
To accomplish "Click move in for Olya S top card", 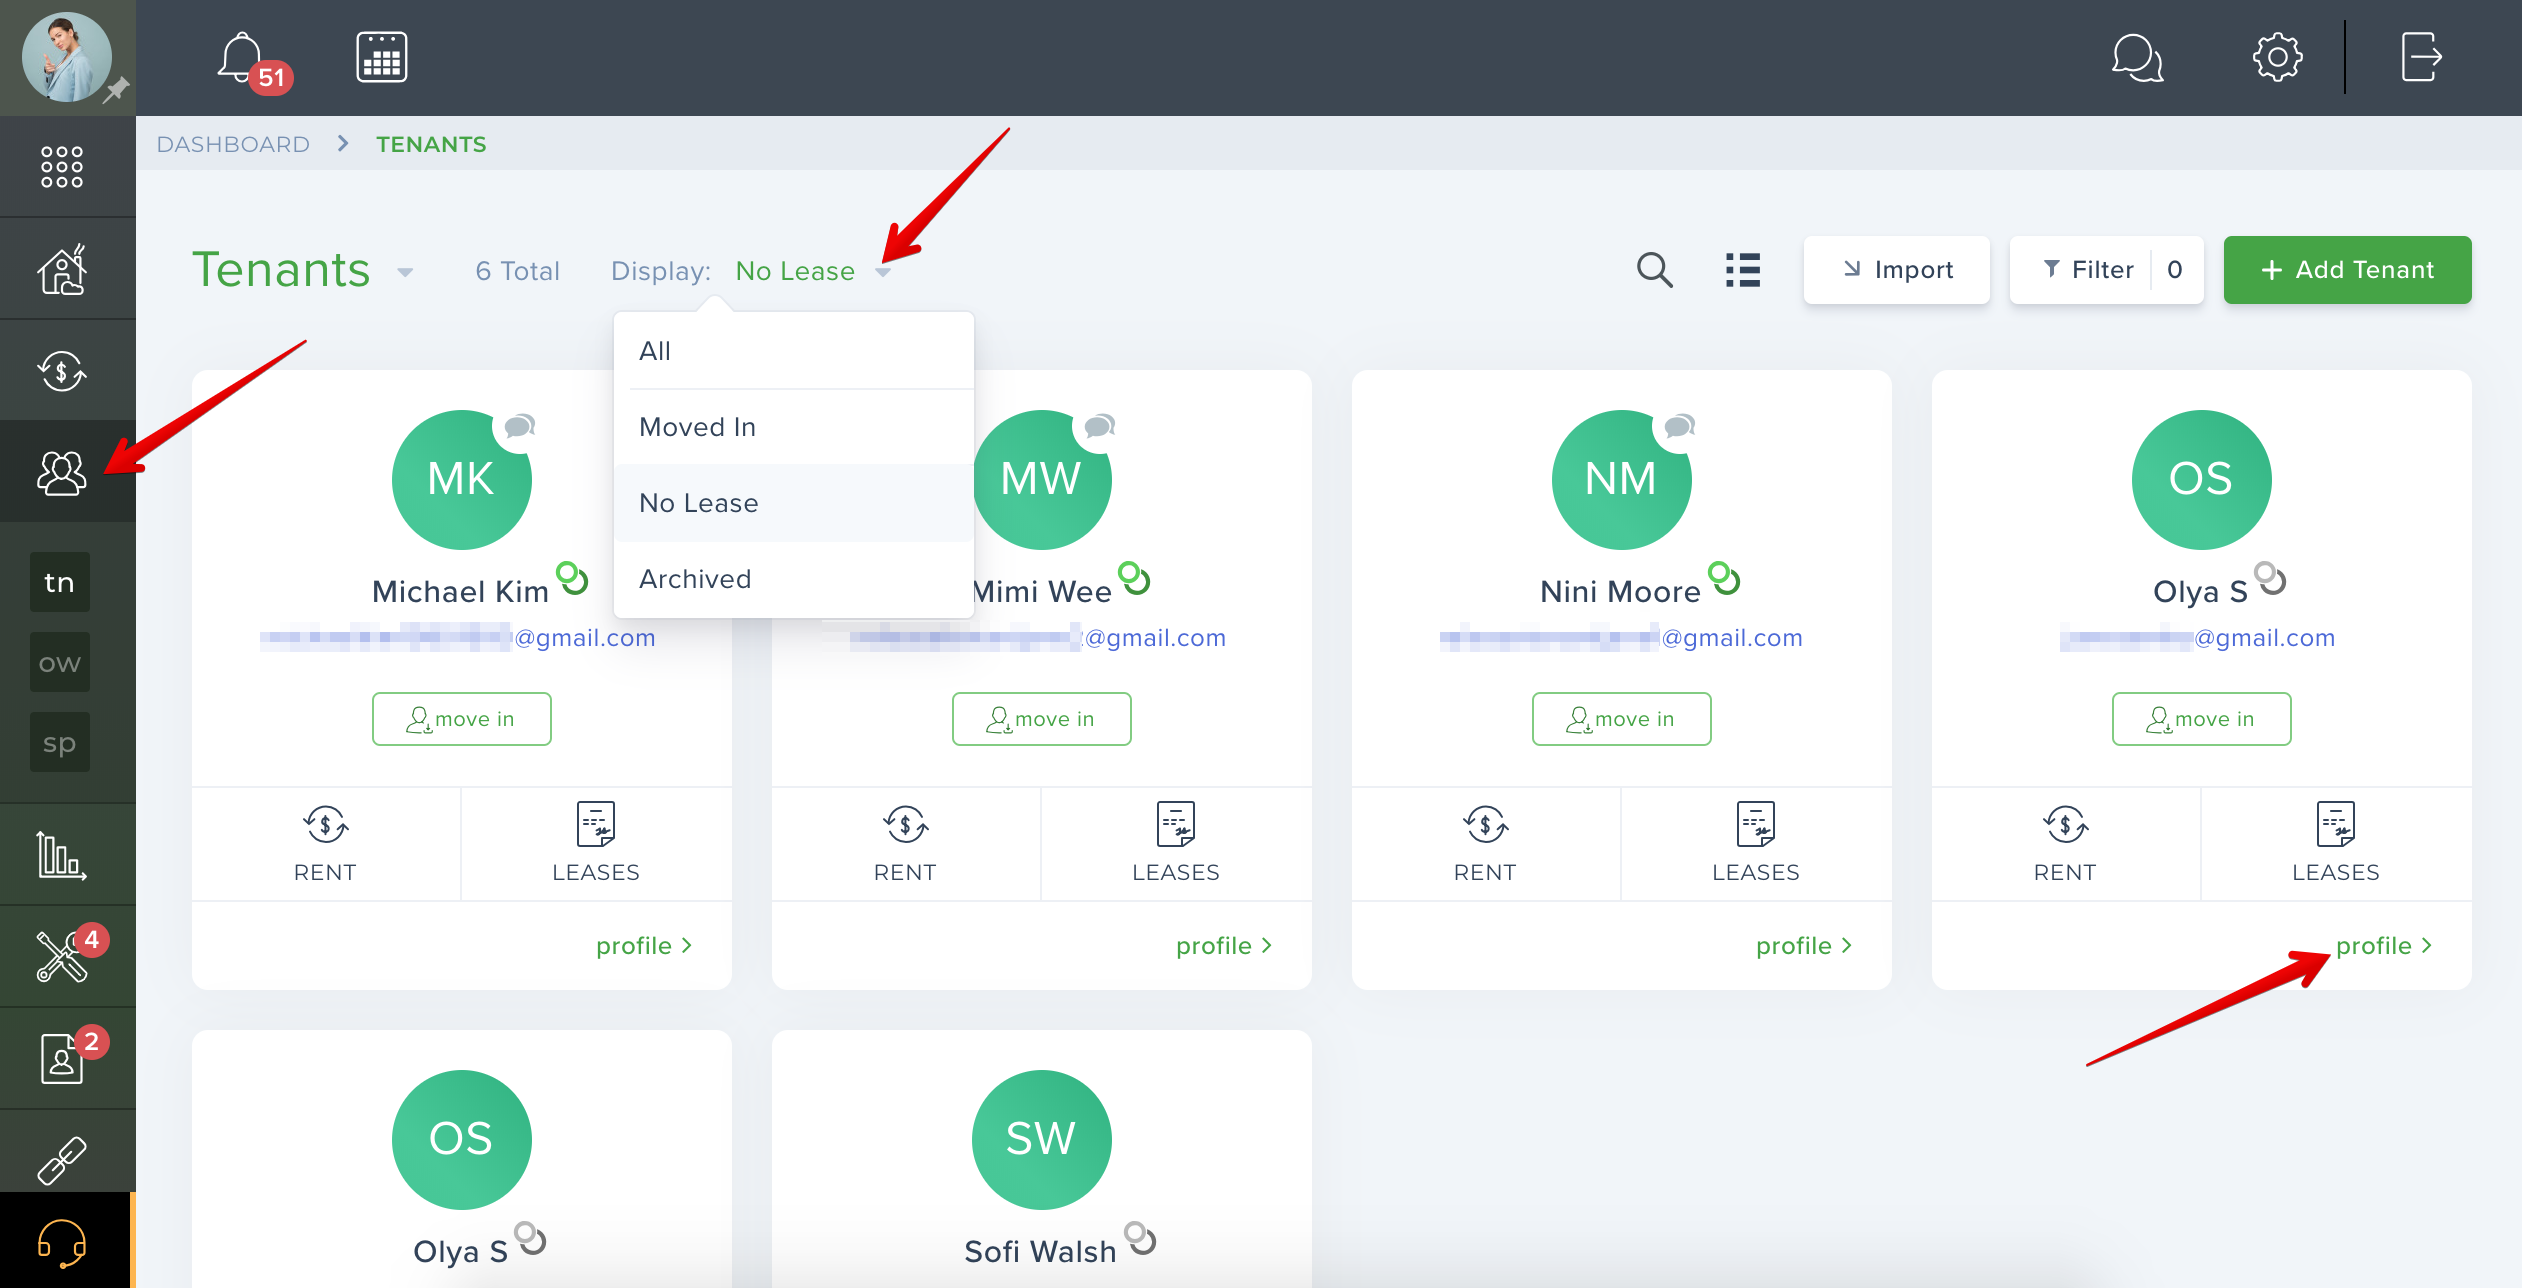I will point(2201,719).
